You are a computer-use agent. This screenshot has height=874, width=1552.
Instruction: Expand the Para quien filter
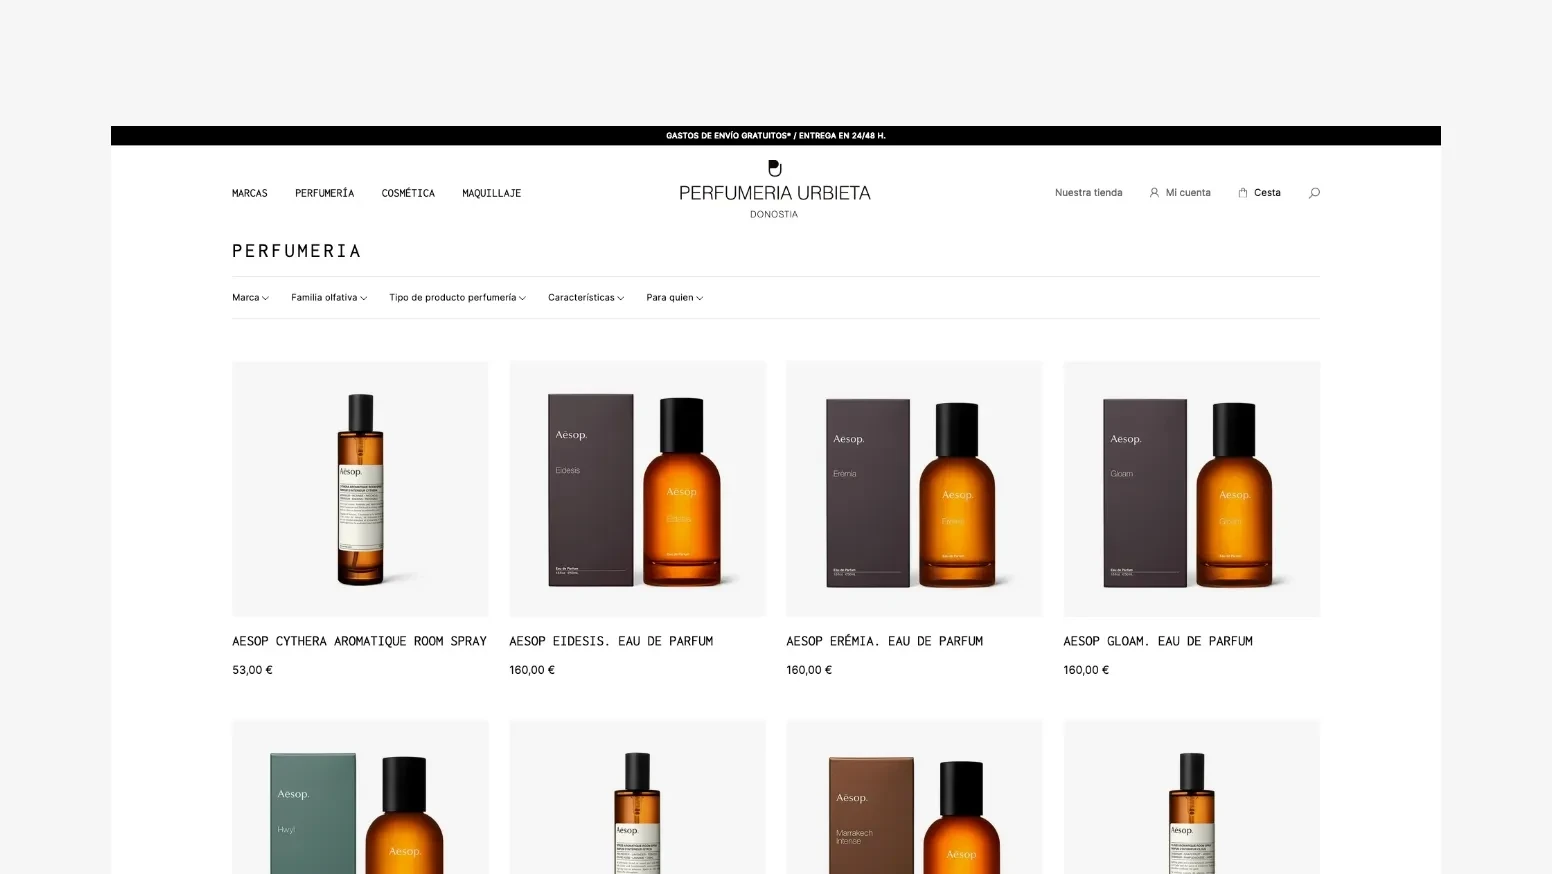coord(674,298)
